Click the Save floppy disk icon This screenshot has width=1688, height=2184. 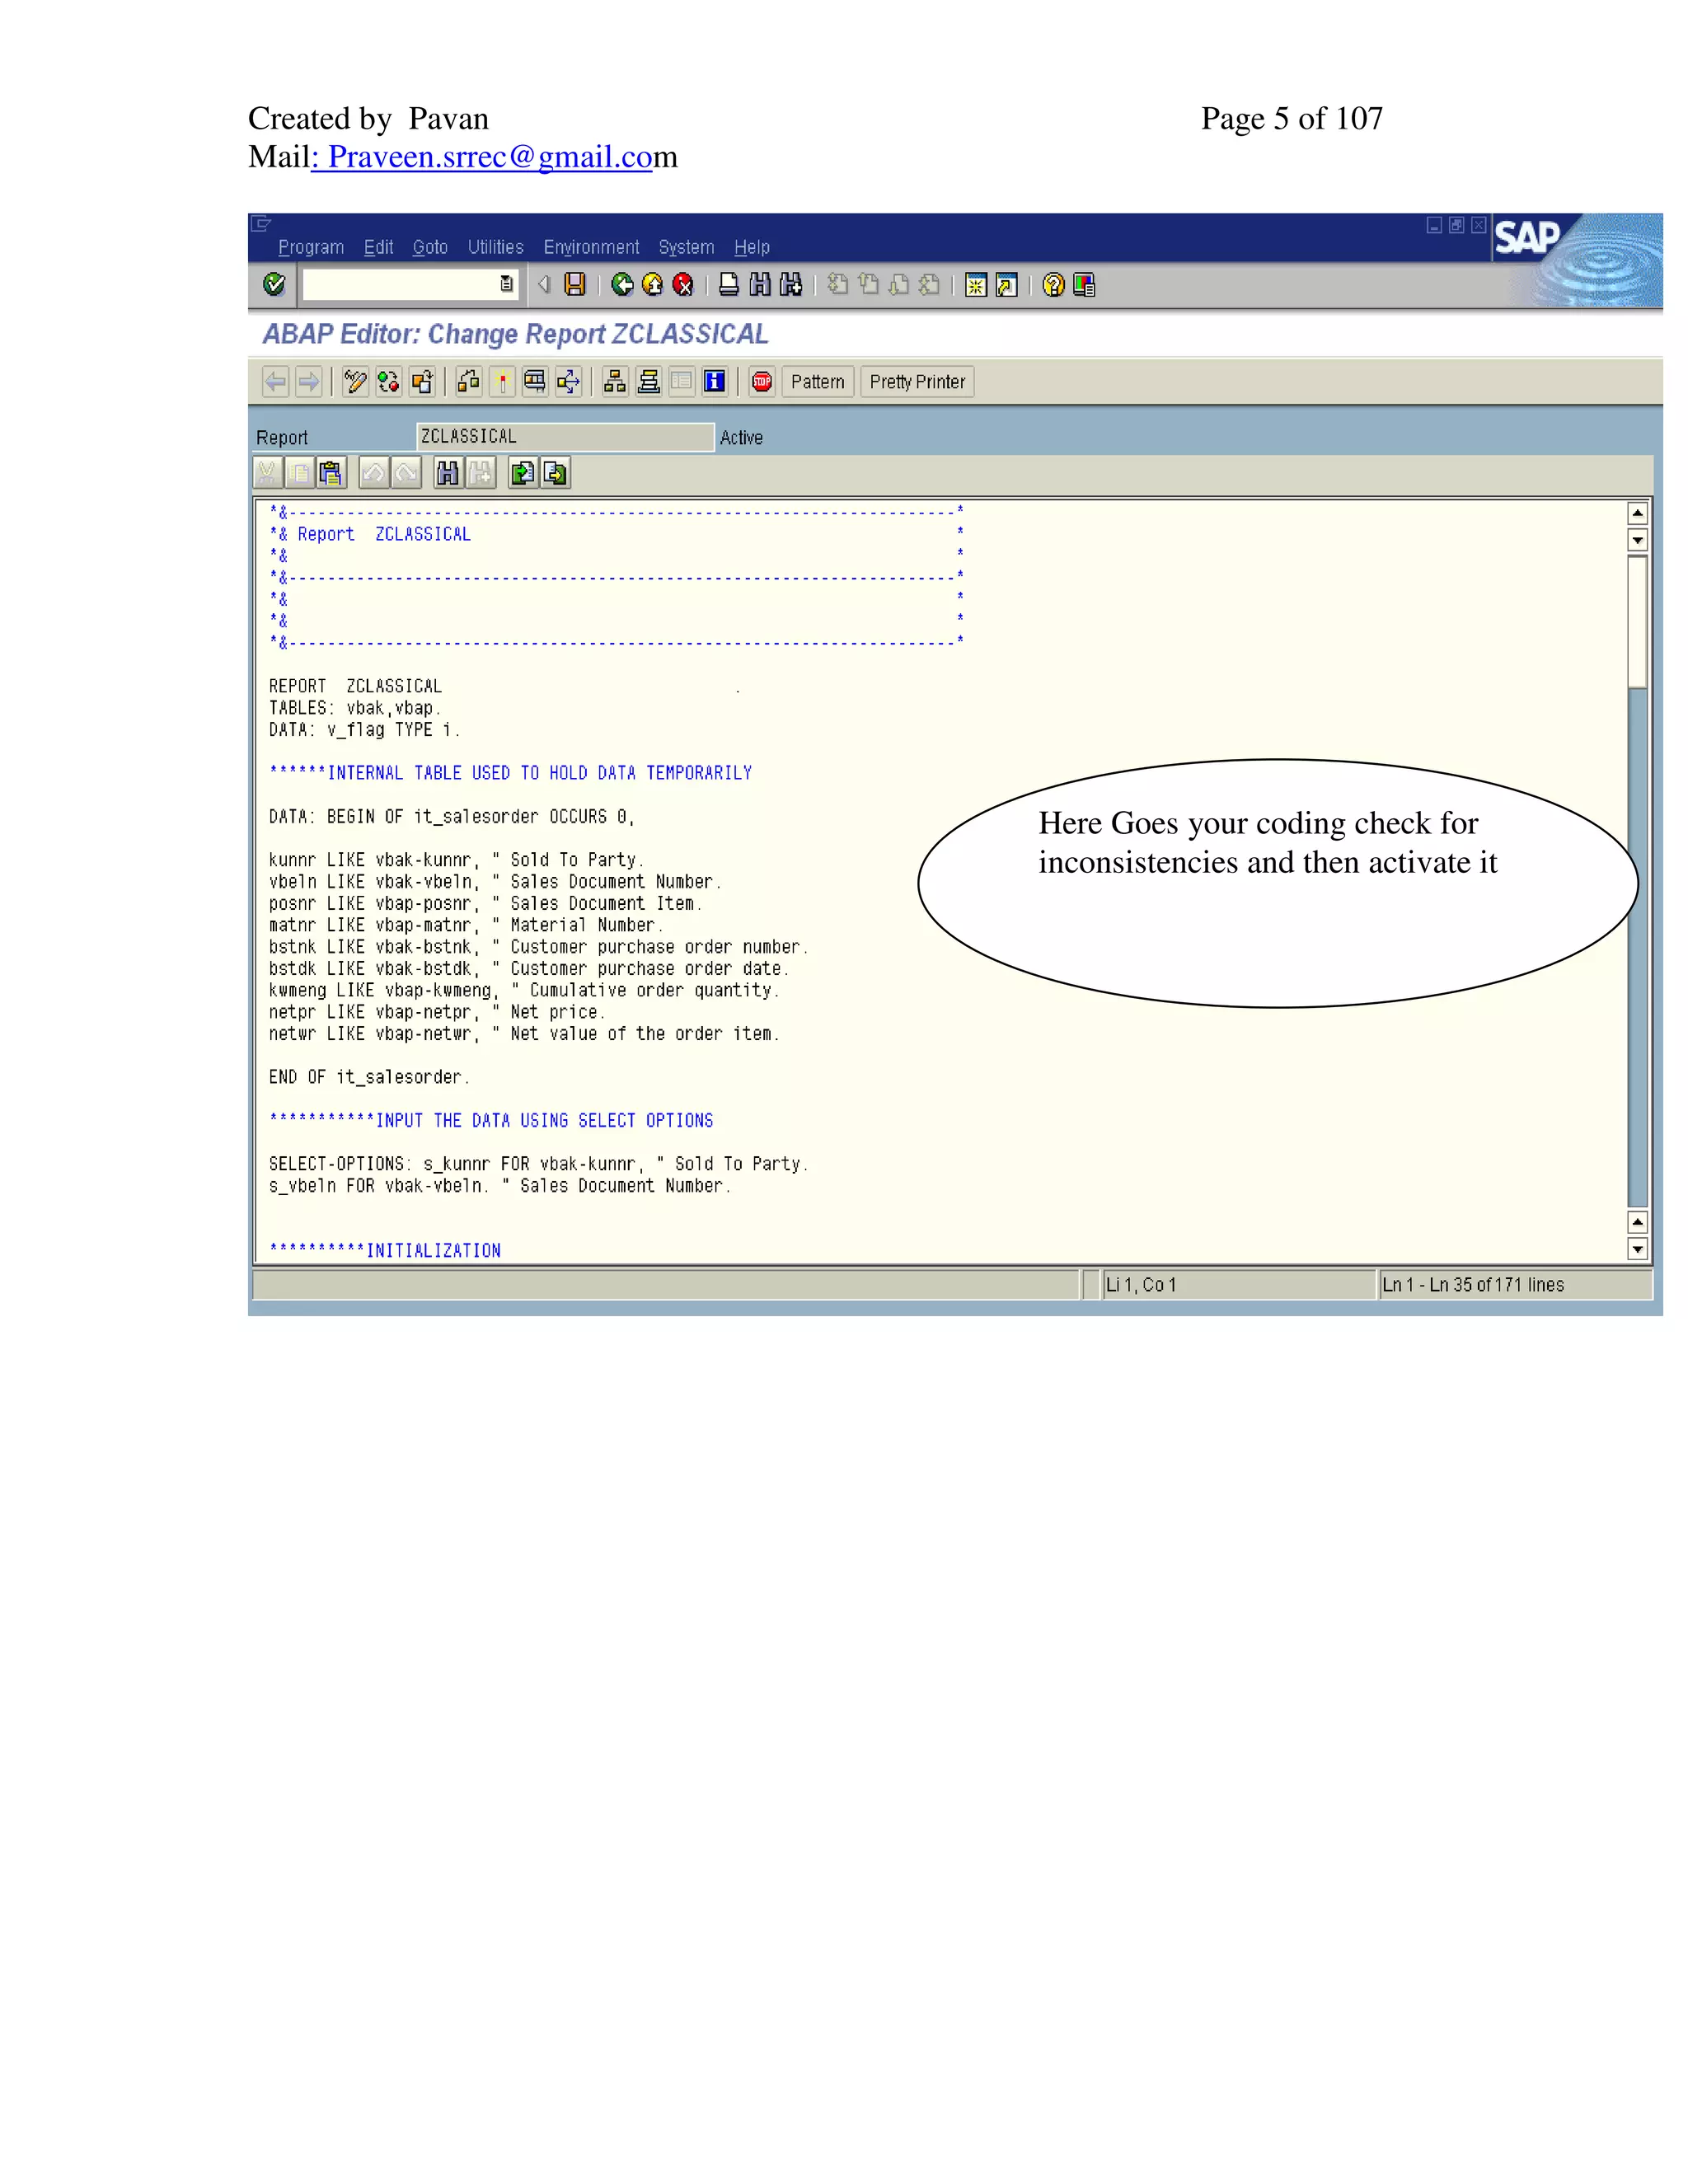575,285
